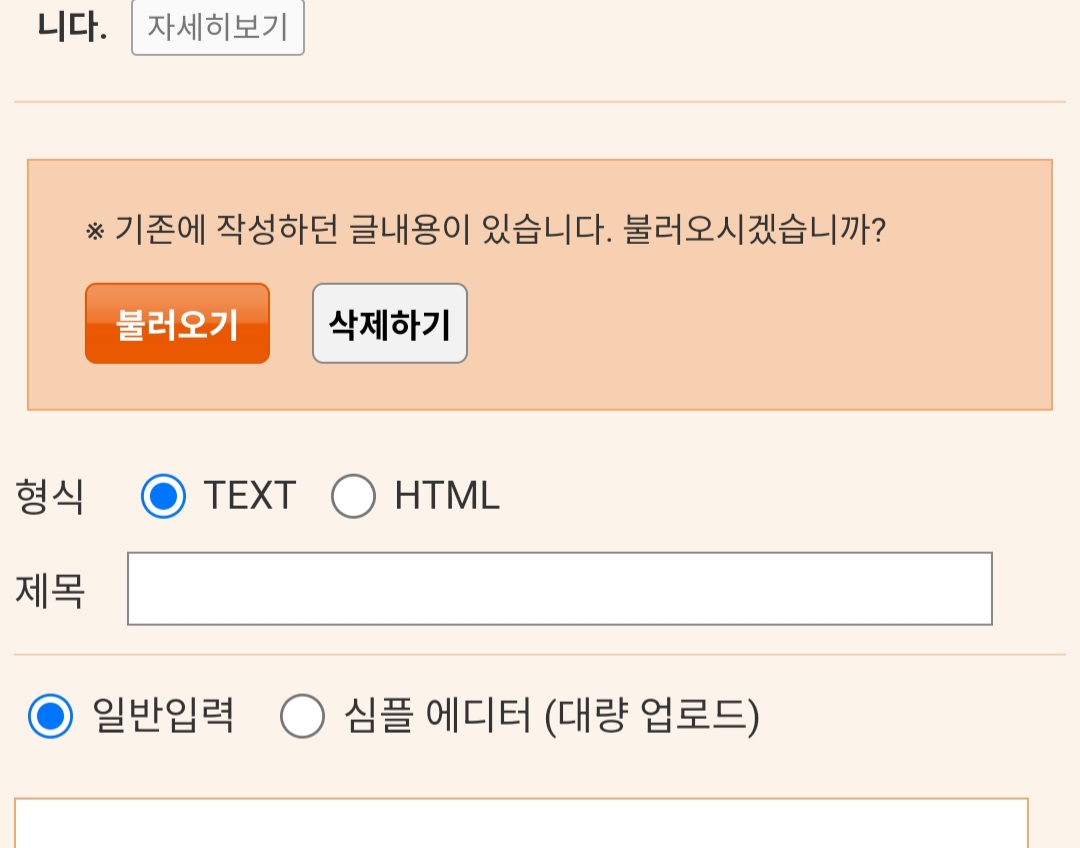Image resolution: width=1080 pixels, height=848 pixels.
Task: Click the 제목 field label
Action: coord(50,591)
